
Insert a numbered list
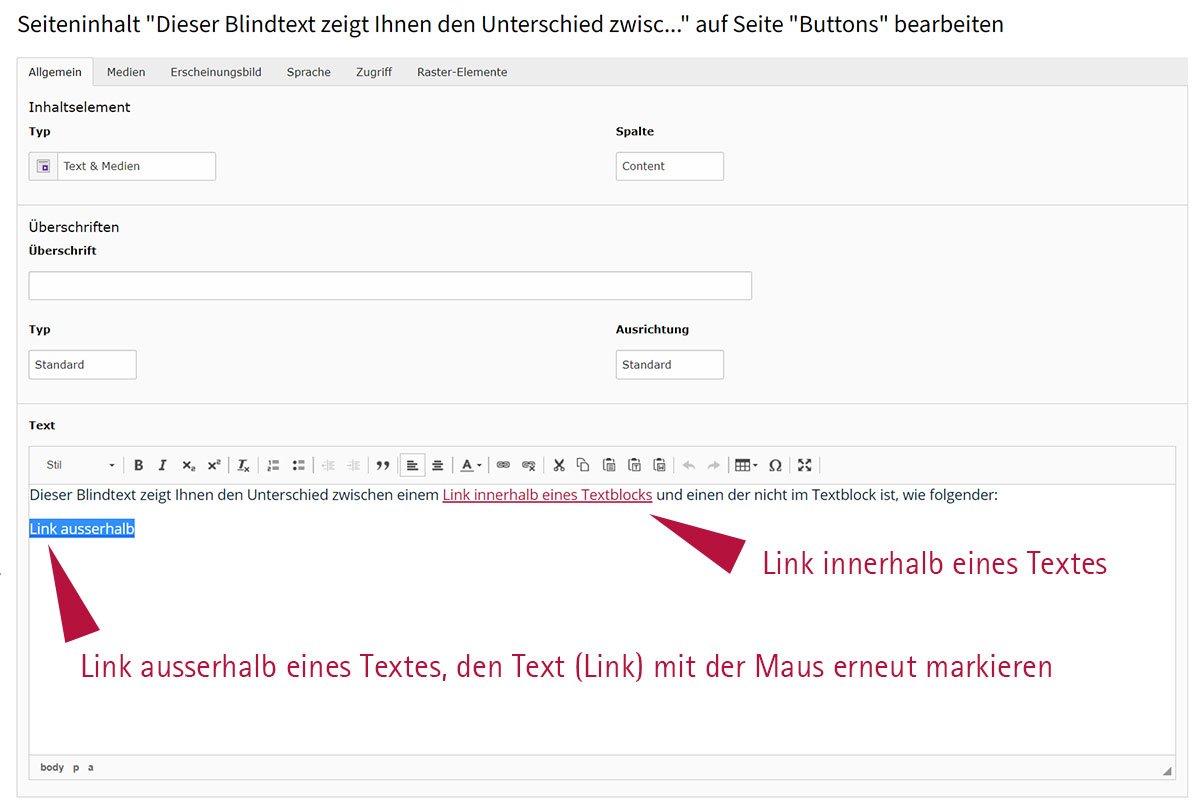click(272, 465)
